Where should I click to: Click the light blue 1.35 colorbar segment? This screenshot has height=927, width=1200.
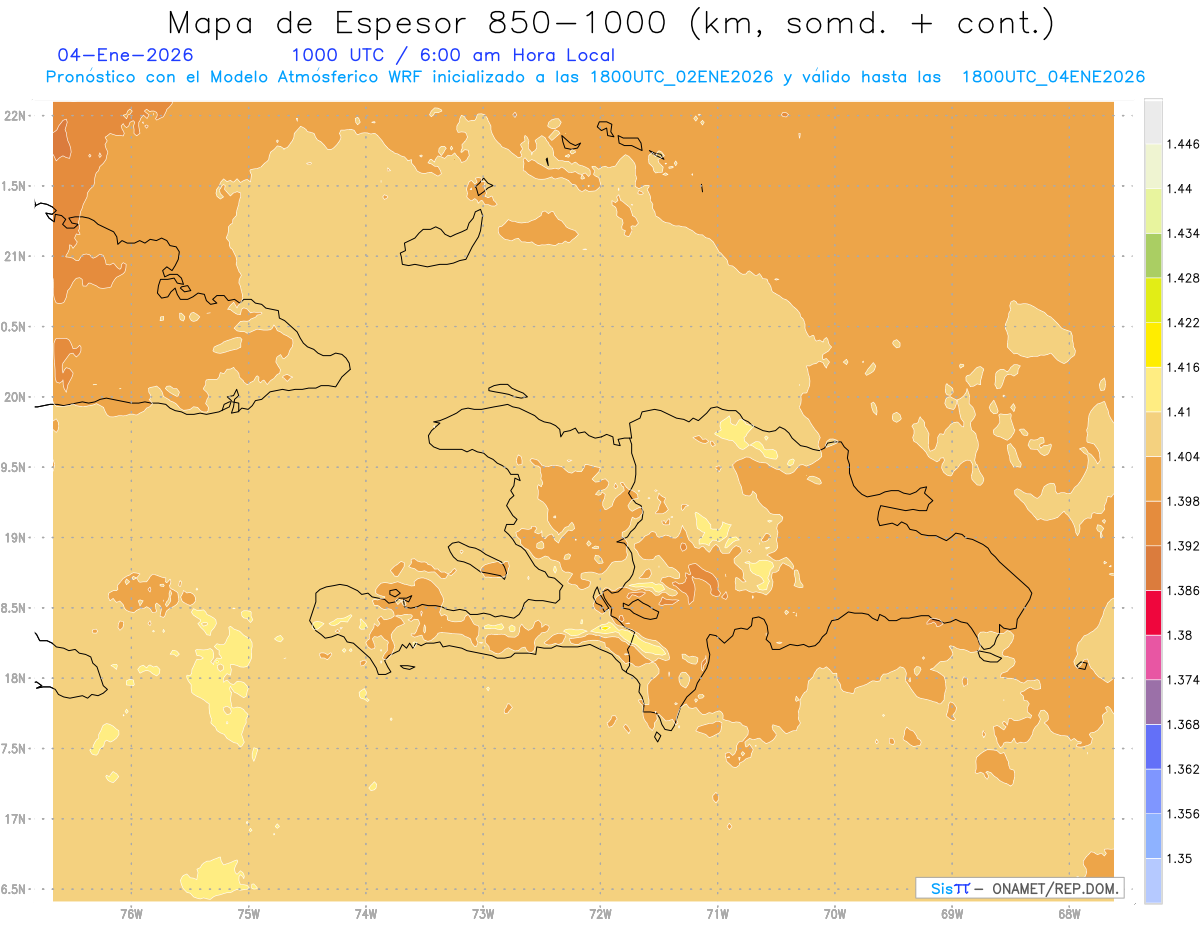(1153, 836)
